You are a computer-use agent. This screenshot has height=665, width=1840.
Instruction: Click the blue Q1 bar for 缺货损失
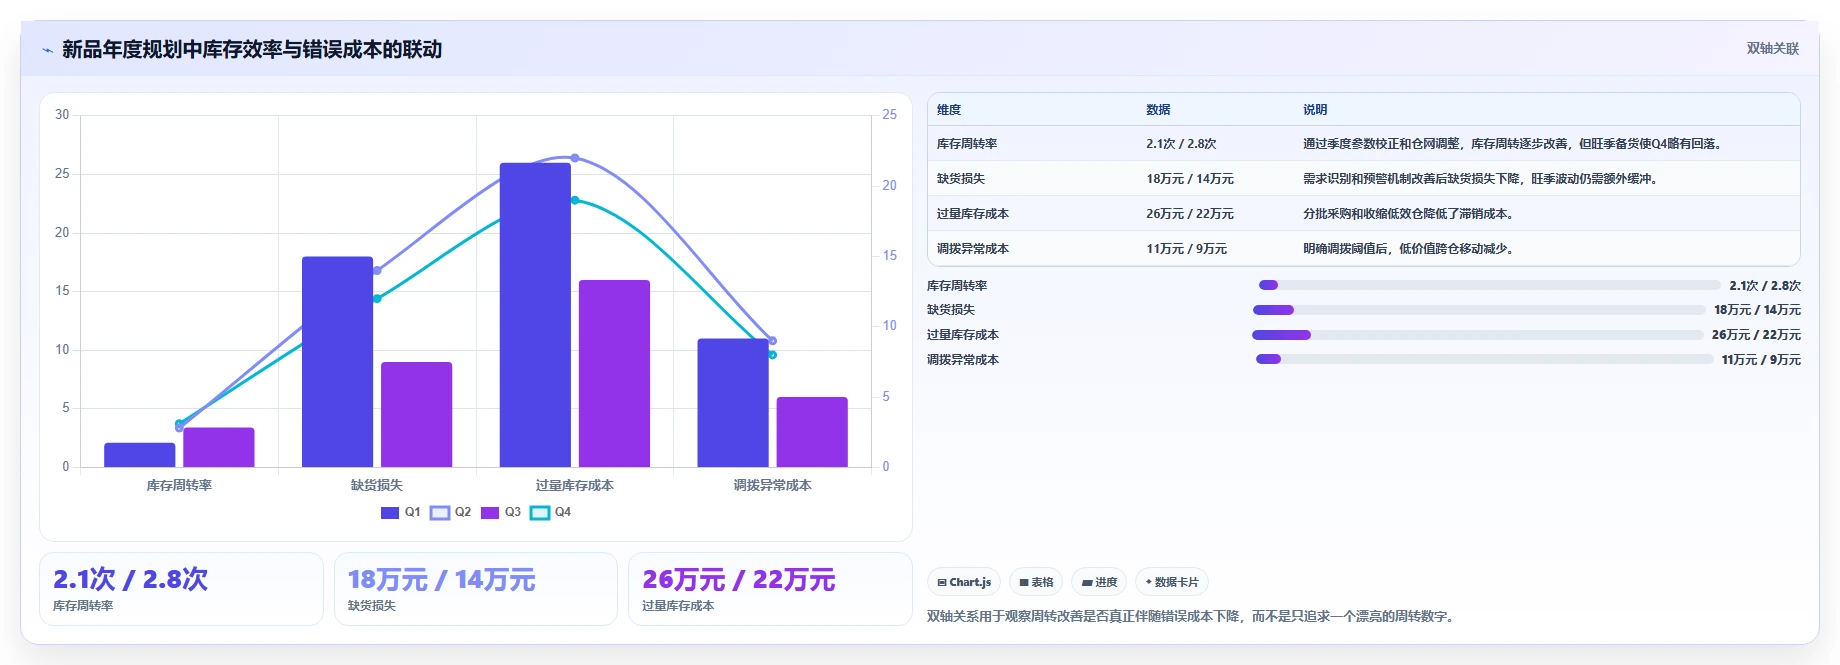pyautogui.click(x=337, y=362)
